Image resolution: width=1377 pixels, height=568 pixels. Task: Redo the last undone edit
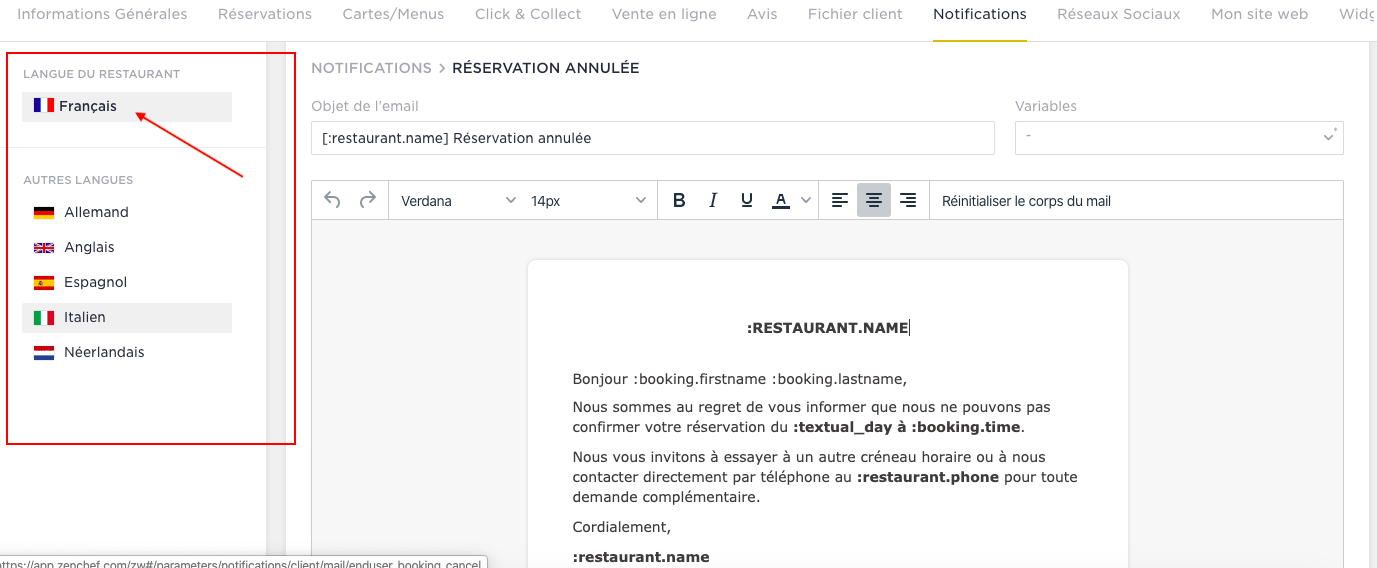pyautogui.click(x=368, y=200)
